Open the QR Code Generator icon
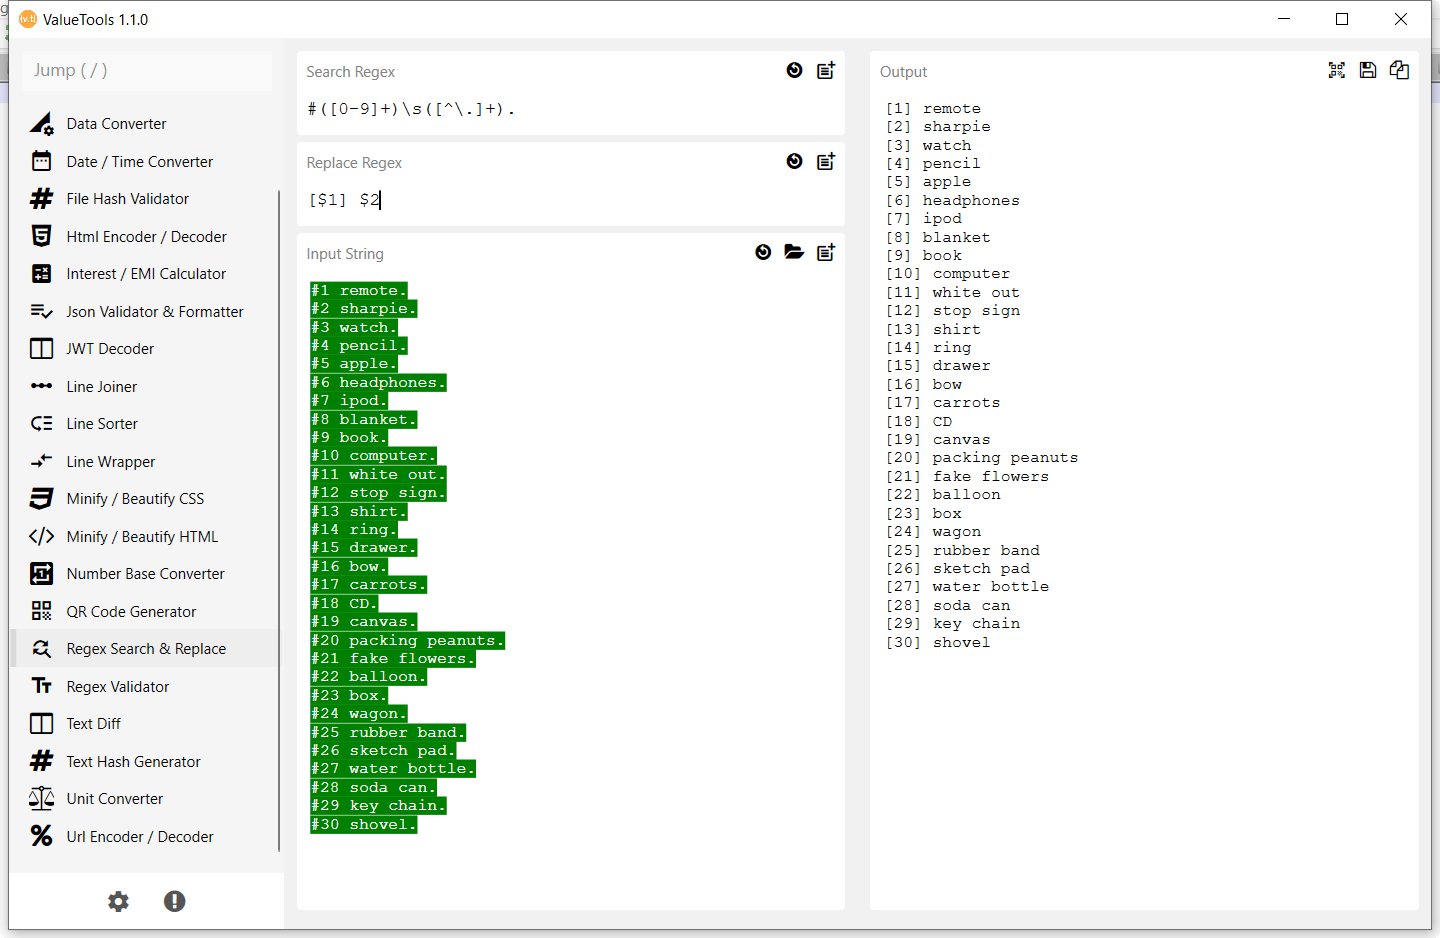The width and height of the screenshot is (1440, 938). pos(41,611)
